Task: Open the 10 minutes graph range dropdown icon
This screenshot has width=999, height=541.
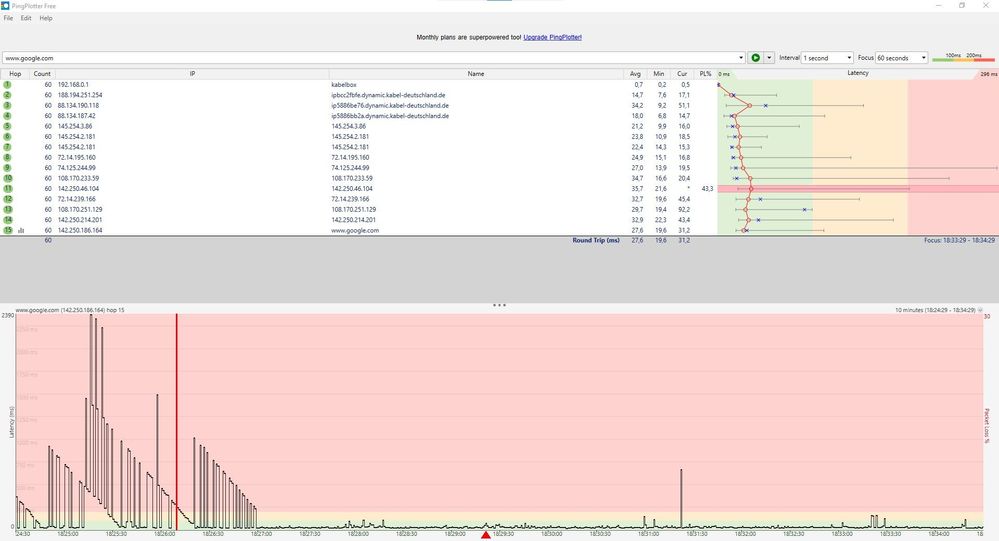Action: (x=981, y=310)
